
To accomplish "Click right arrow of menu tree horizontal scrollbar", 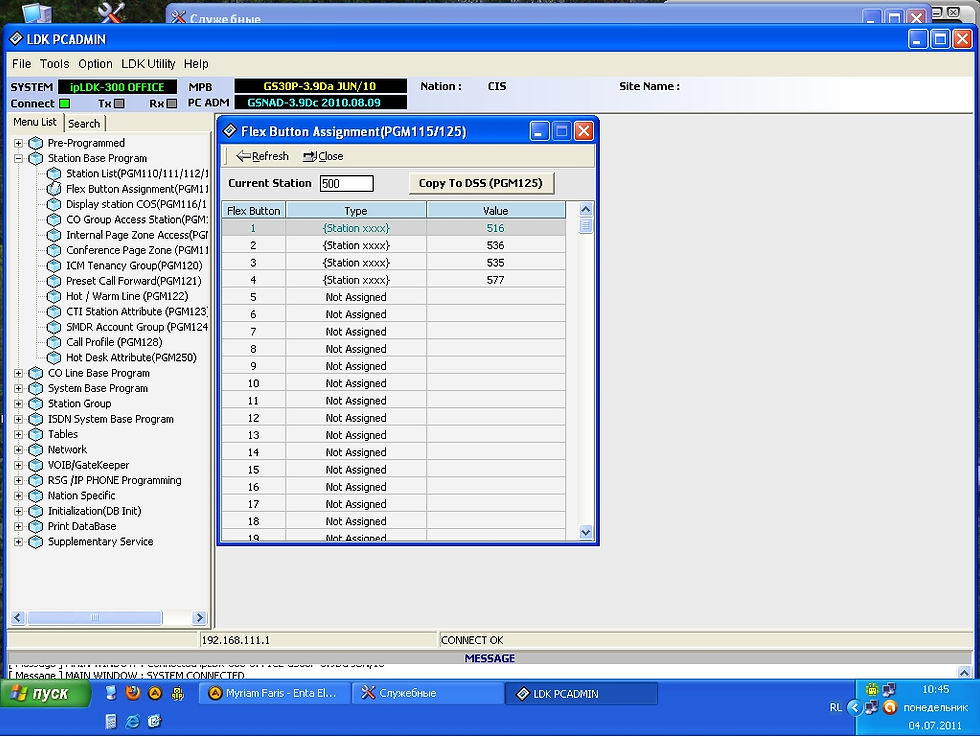I will (199, 618).
